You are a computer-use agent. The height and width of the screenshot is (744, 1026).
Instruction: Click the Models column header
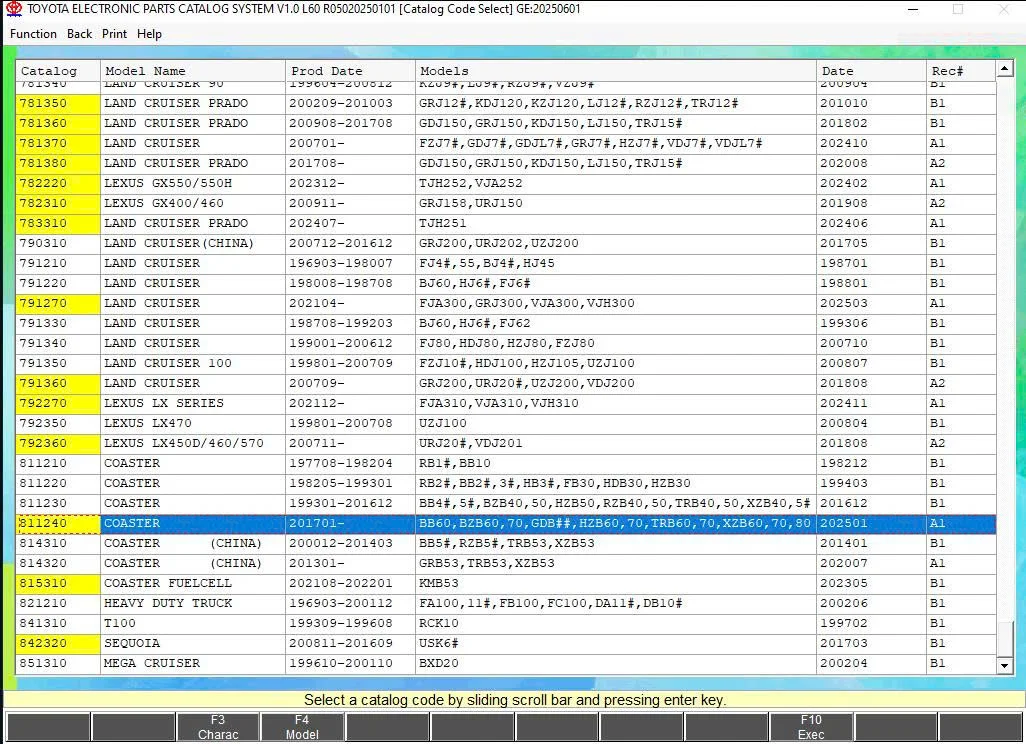coord(616,71)
